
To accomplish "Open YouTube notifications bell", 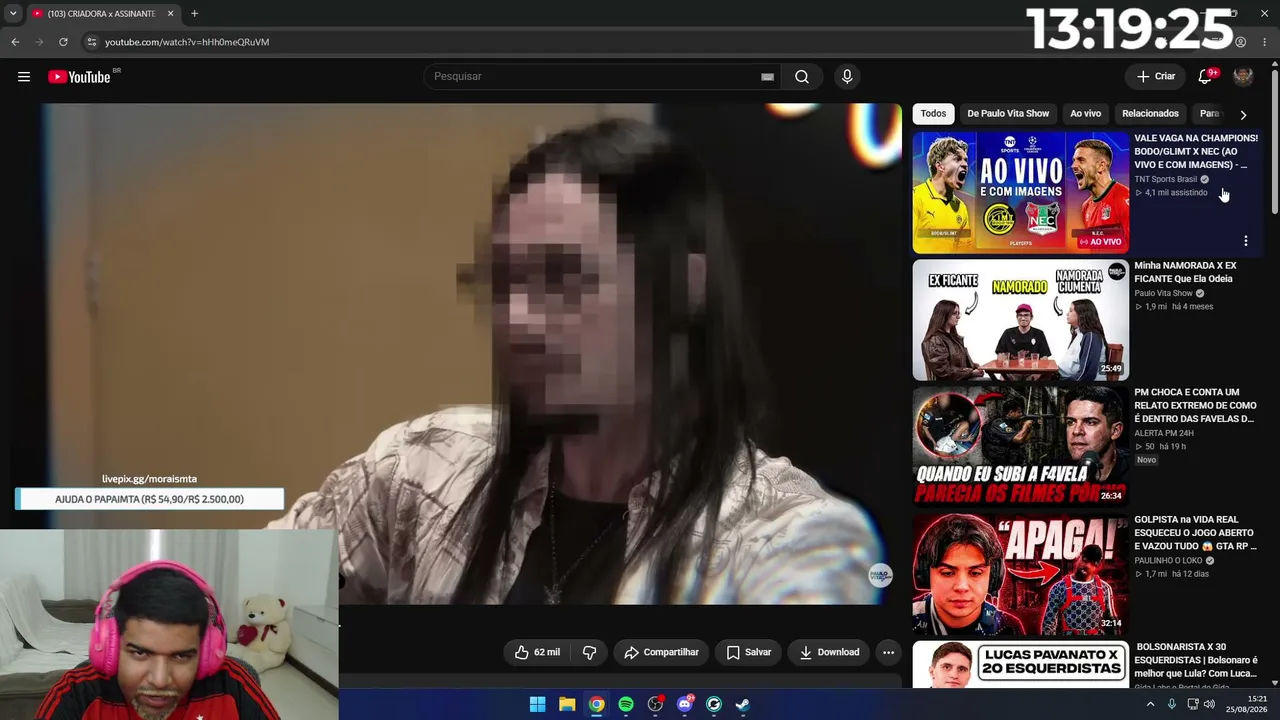I will pyautogui.click(x=1206, y=77).
